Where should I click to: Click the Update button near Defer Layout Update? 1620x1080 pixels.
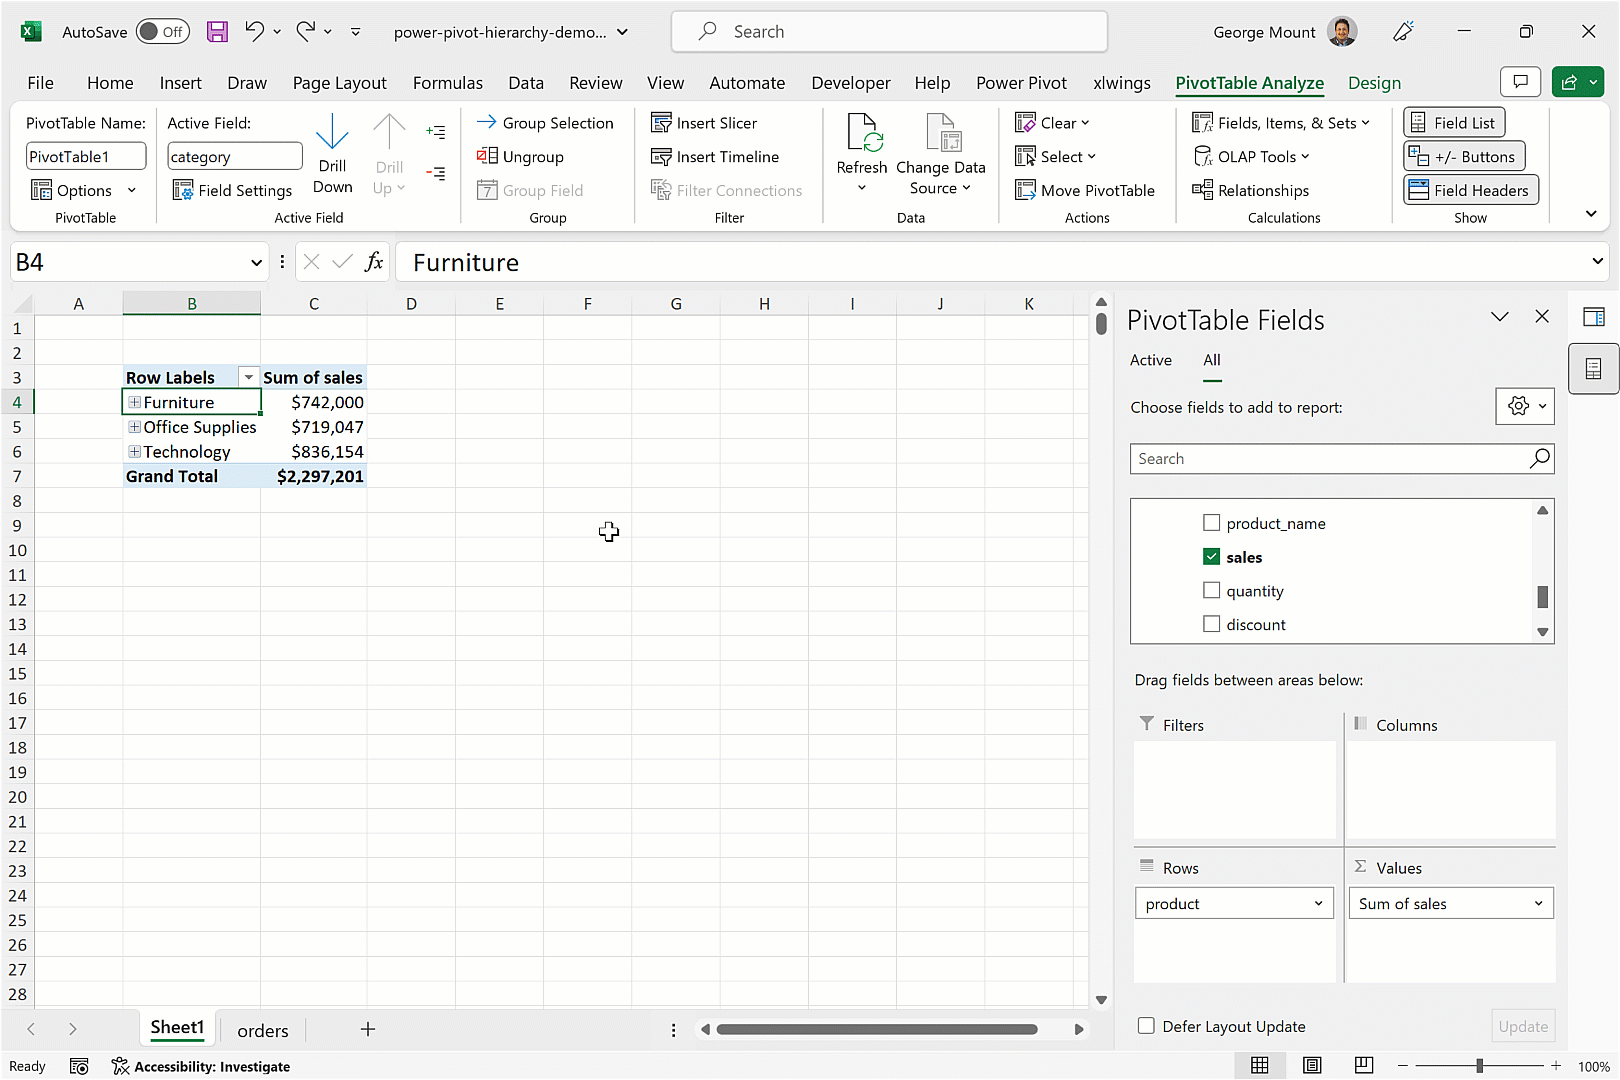coord(1522,1026)
